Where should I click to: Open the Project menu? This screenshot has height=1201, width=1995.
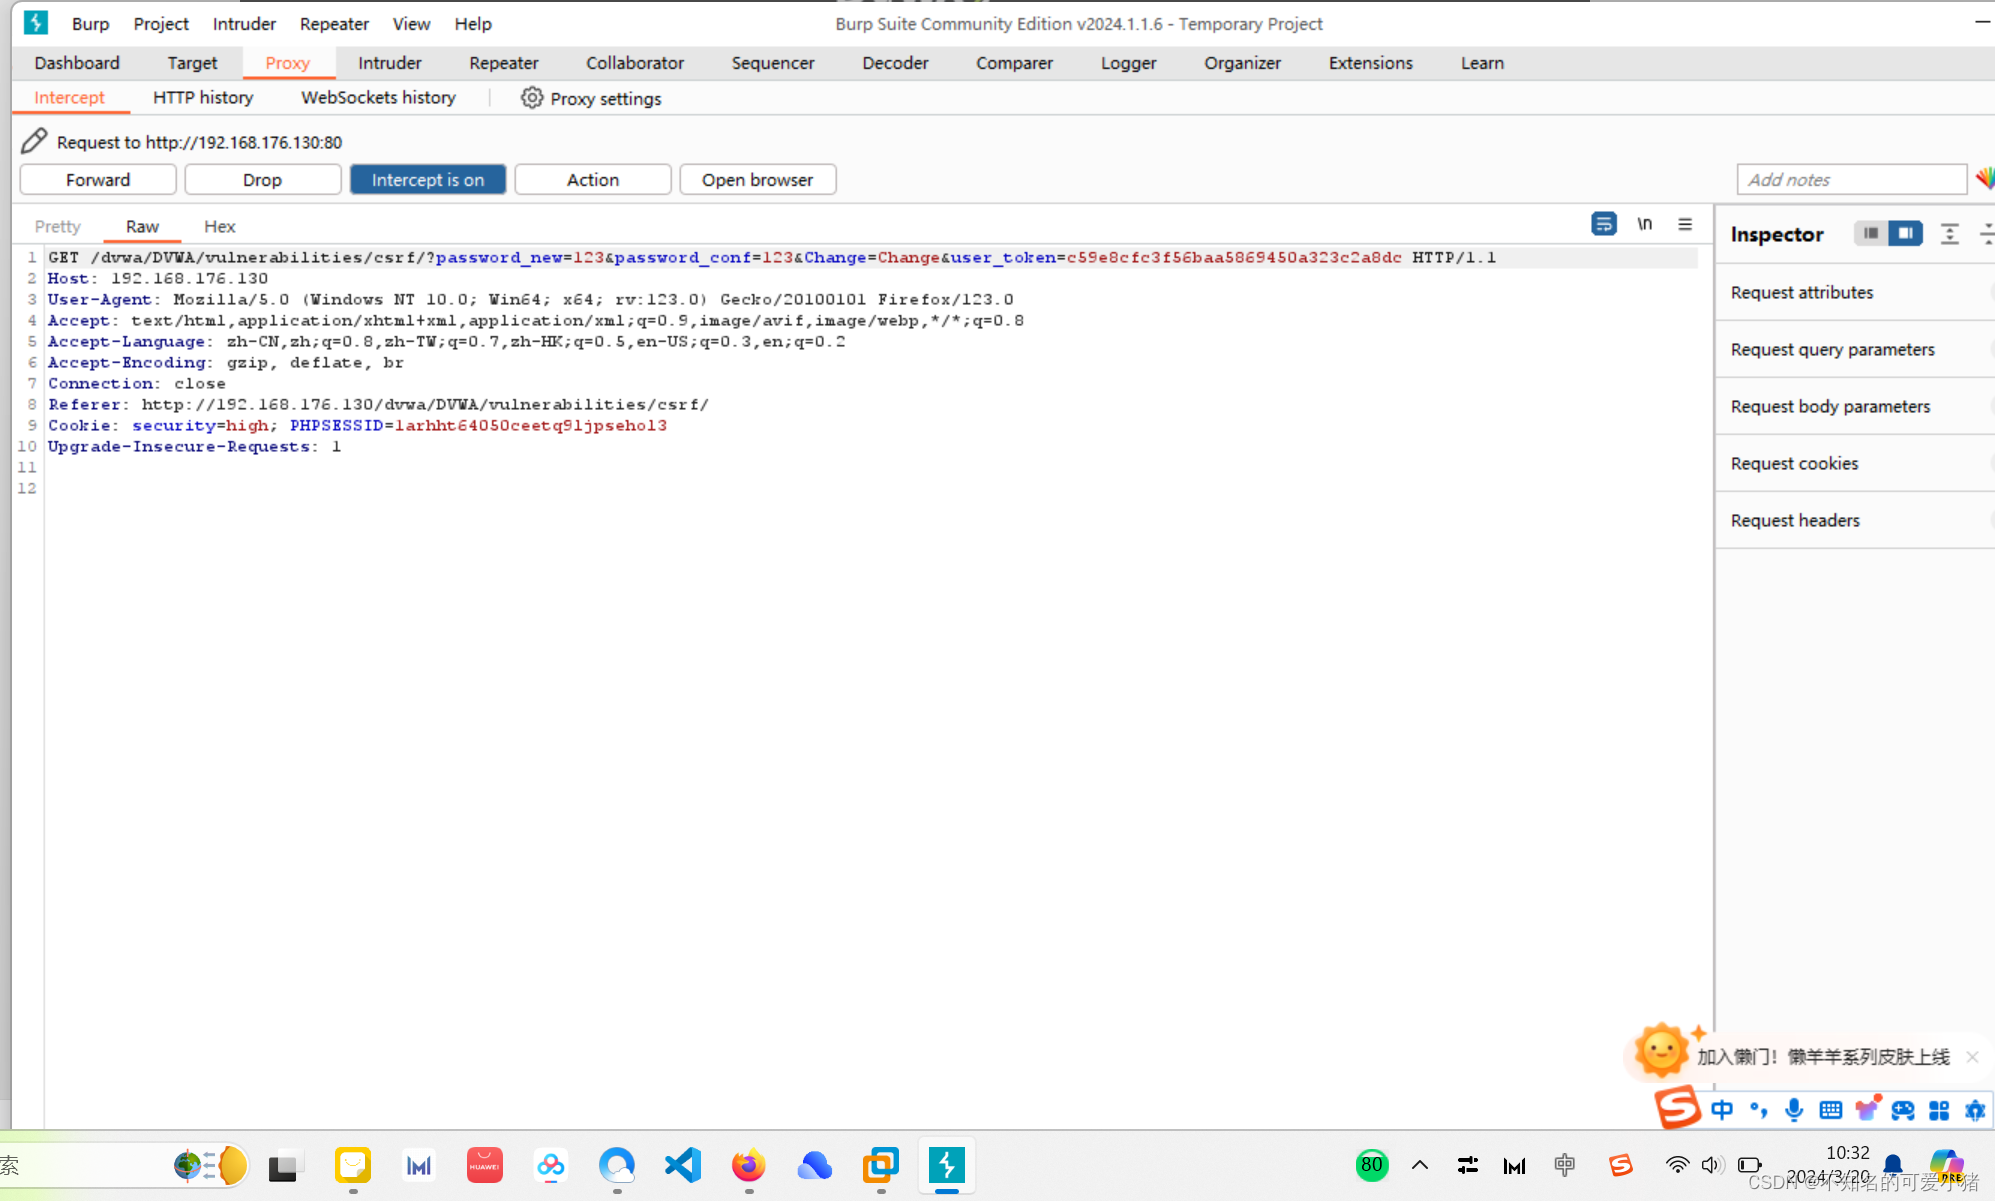click(x=161, y=23)
